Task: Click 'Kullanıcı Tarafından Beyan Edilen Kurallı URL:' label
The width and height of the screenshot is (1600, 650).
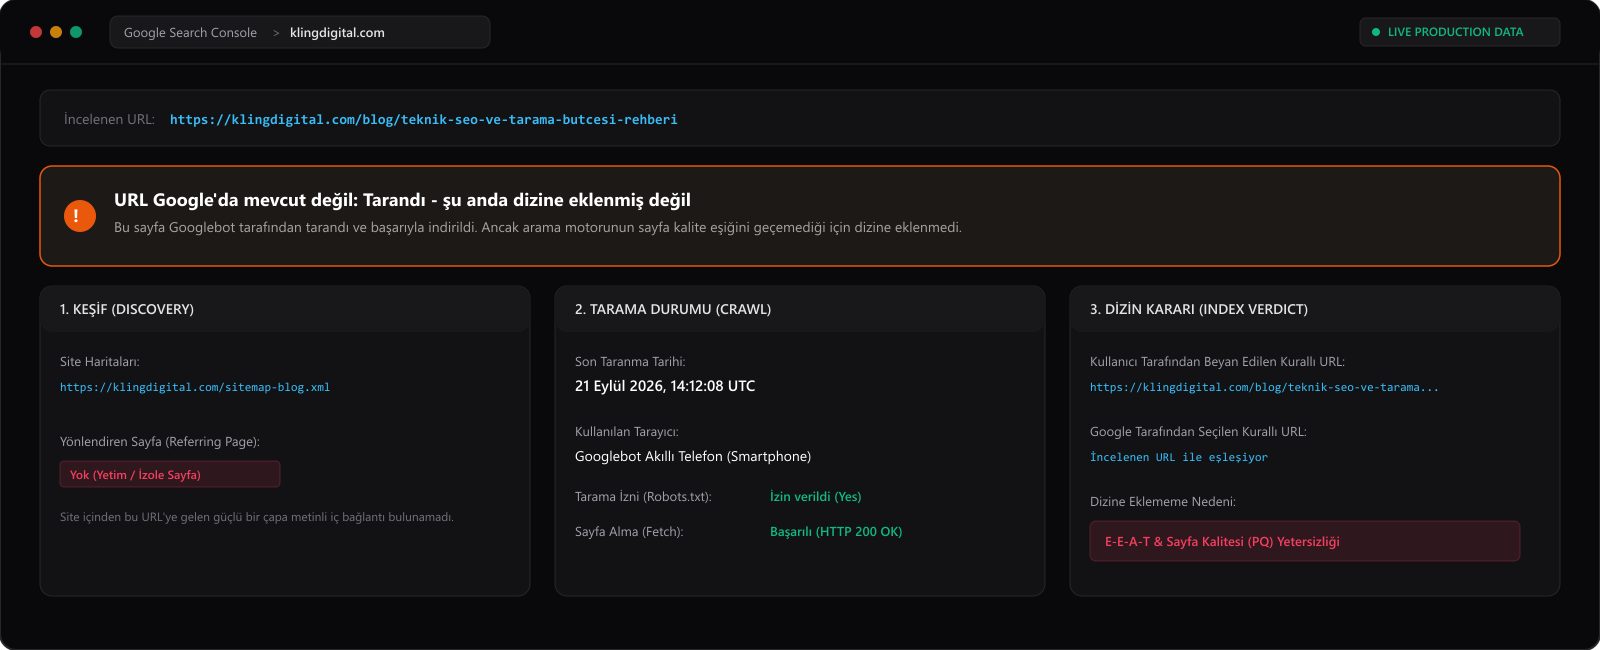Action: click(1217, 361)
